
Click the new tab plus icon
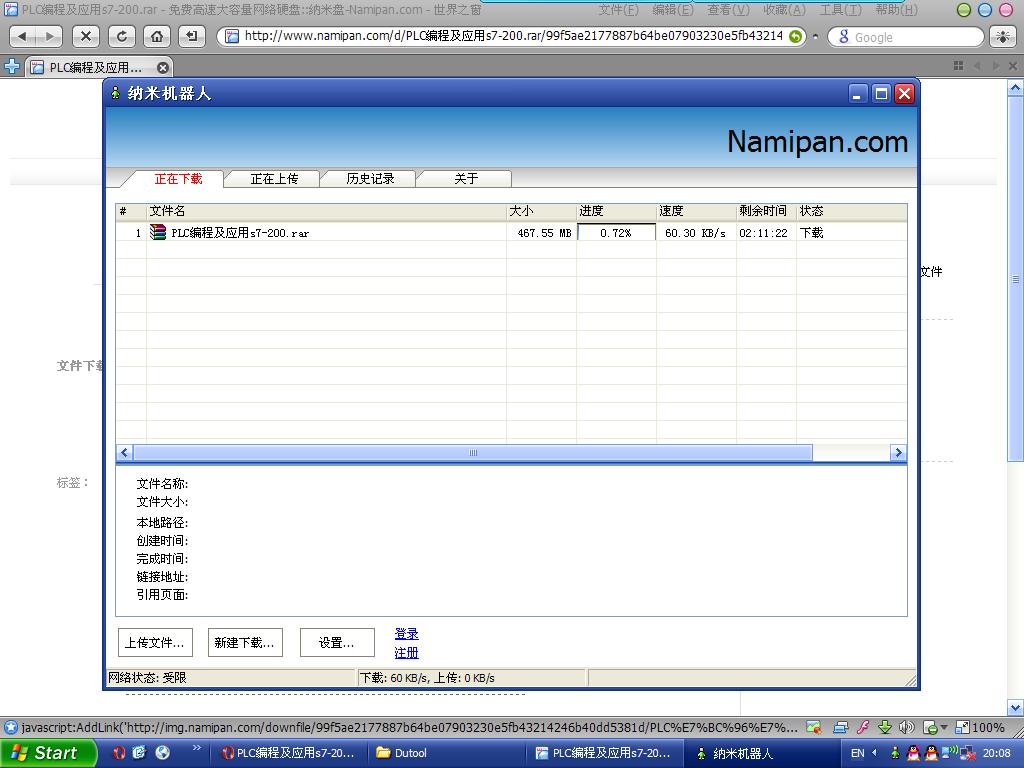[12, 67]
